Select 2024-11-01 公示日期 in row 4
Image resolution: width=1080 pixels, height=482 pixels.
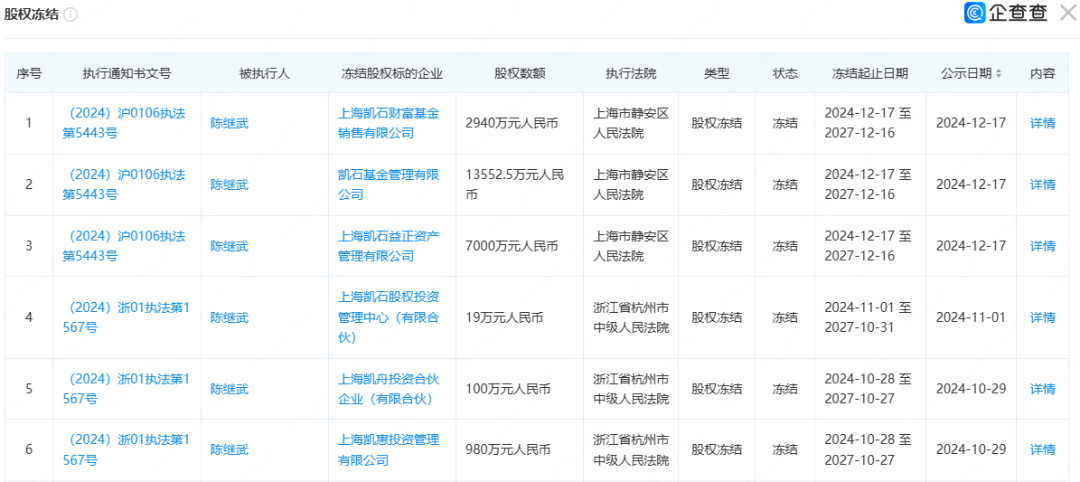[971, 317]
